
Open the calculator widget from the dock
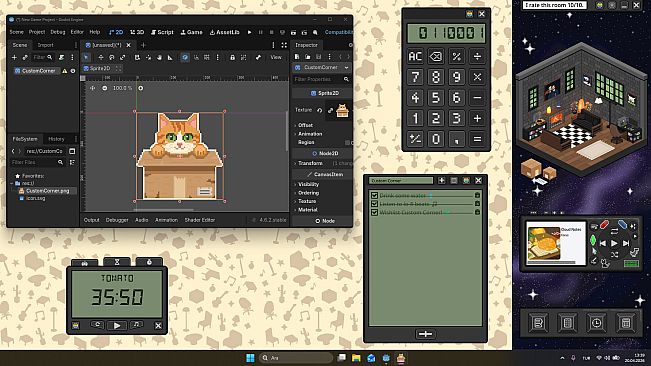[626, 322]
